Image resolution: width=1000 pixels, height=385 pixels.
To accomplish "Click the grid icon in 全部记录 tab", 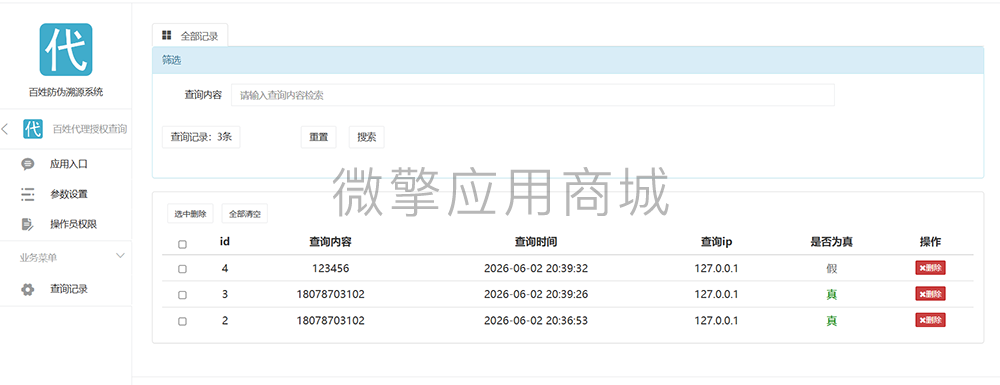I will [166, 36].
